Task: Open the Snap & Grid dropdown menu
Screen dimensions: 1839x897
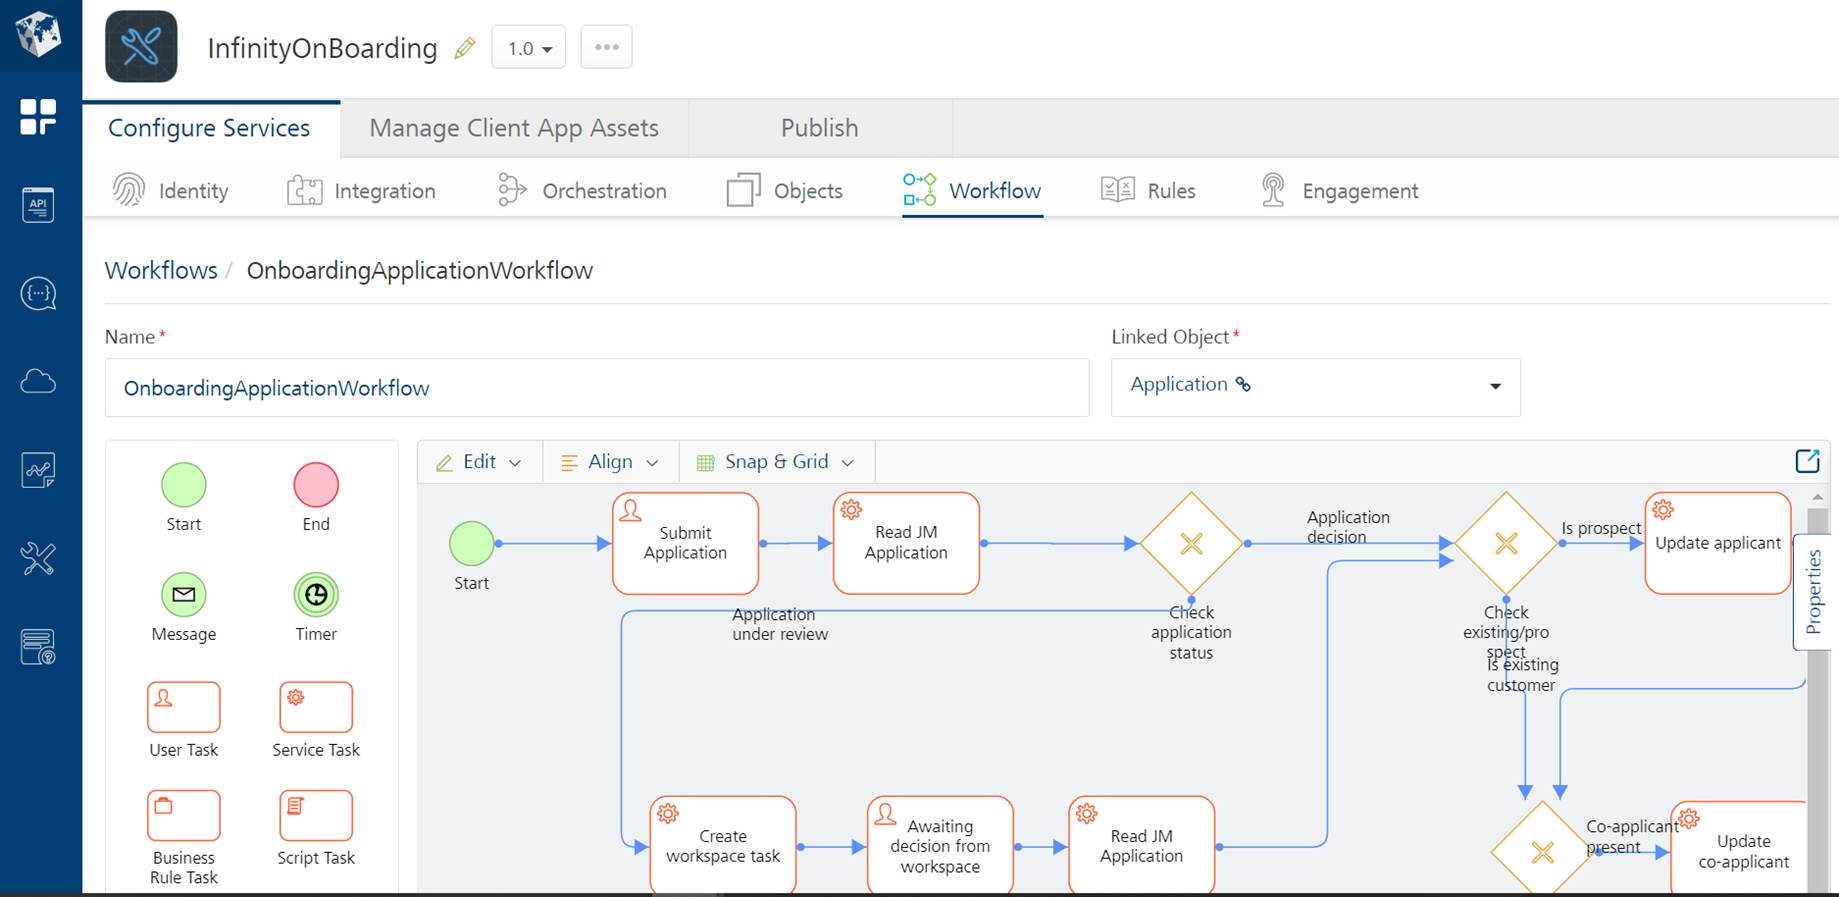Action: [776, 462]
